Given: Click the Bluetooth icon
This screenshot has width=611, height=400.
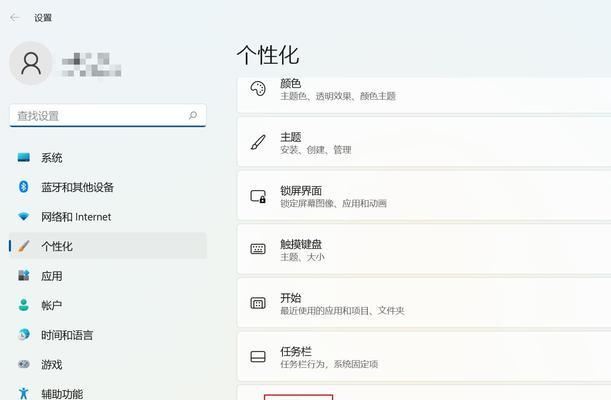Looking at the screenshot, I should click(23, 187).
